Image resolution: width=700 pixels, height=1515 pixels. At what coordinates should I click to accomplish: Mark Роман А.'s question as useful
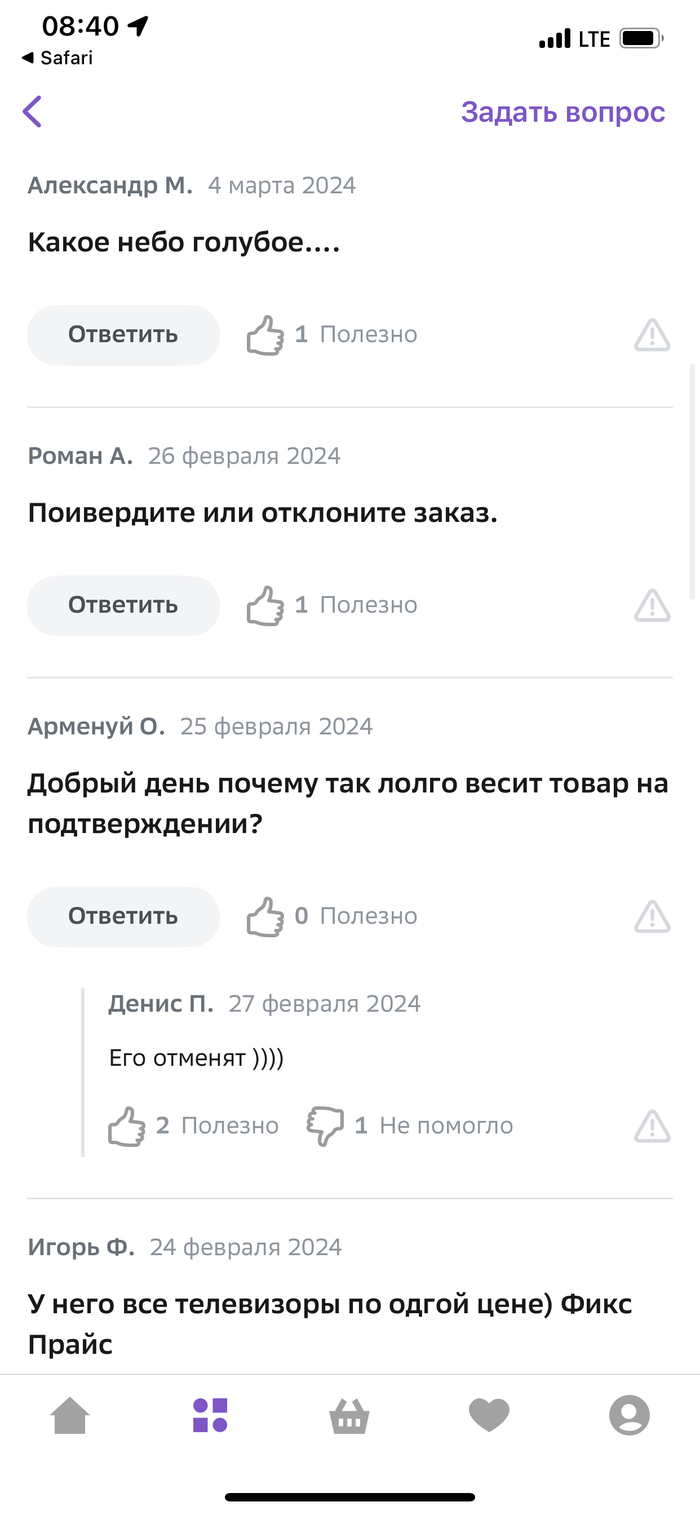(x=265, y=606)
